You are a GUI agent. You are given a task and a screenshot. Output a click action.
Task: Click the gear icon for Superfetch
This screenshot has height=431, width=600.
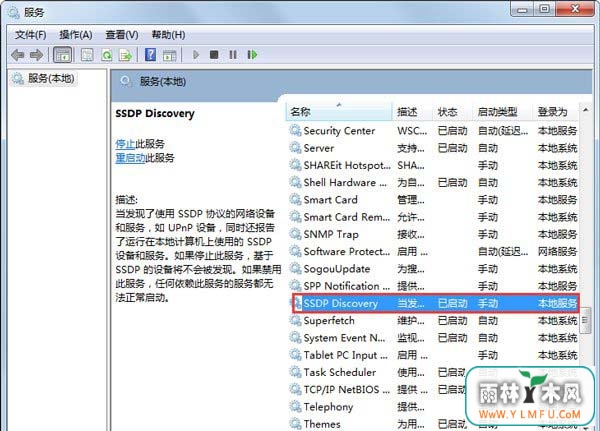coord(295,320)
